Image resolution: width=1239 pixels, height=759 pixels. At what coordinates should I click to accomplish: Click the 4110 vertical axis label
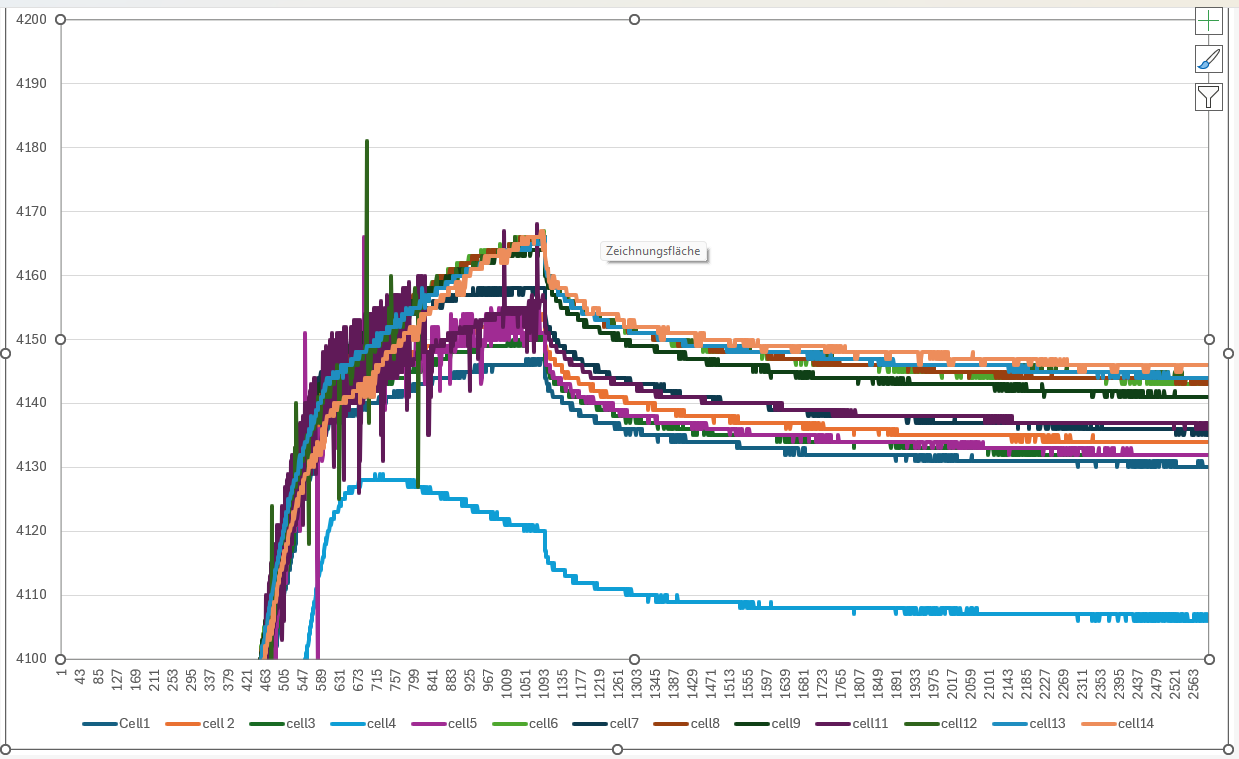pos(31,595)
